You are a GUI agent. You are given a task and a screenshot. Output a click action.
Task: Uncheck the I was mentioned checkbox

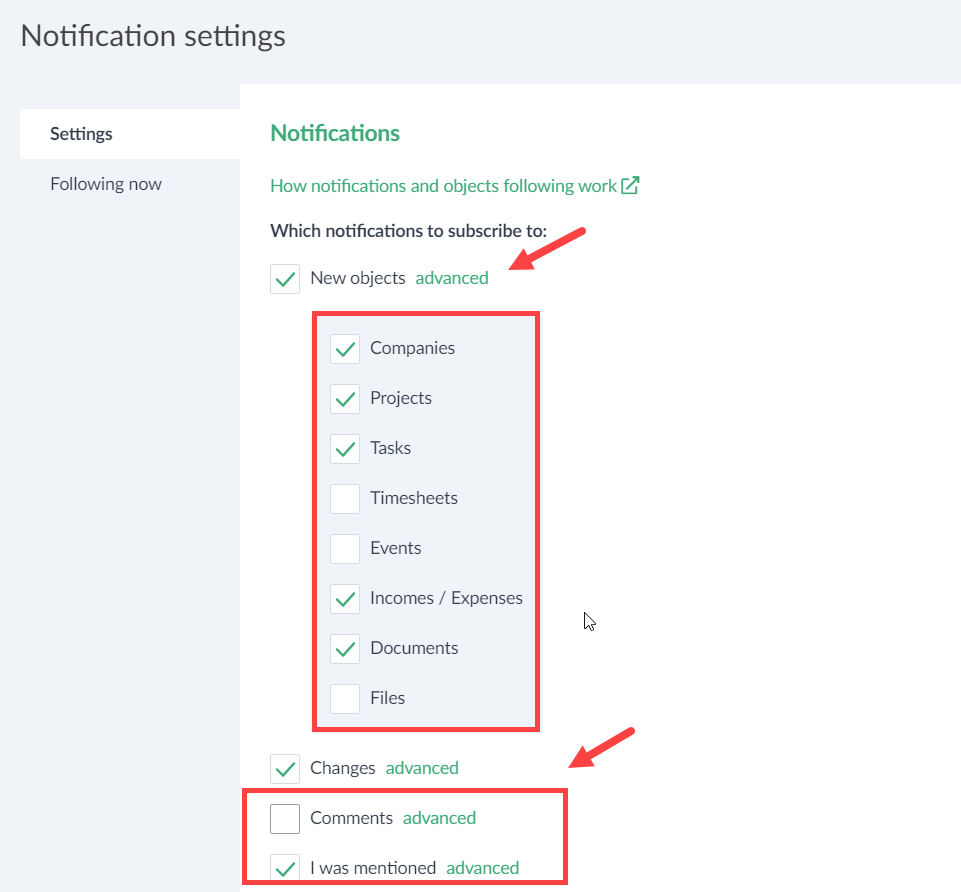pyautogui.click(x=285, y=868)
